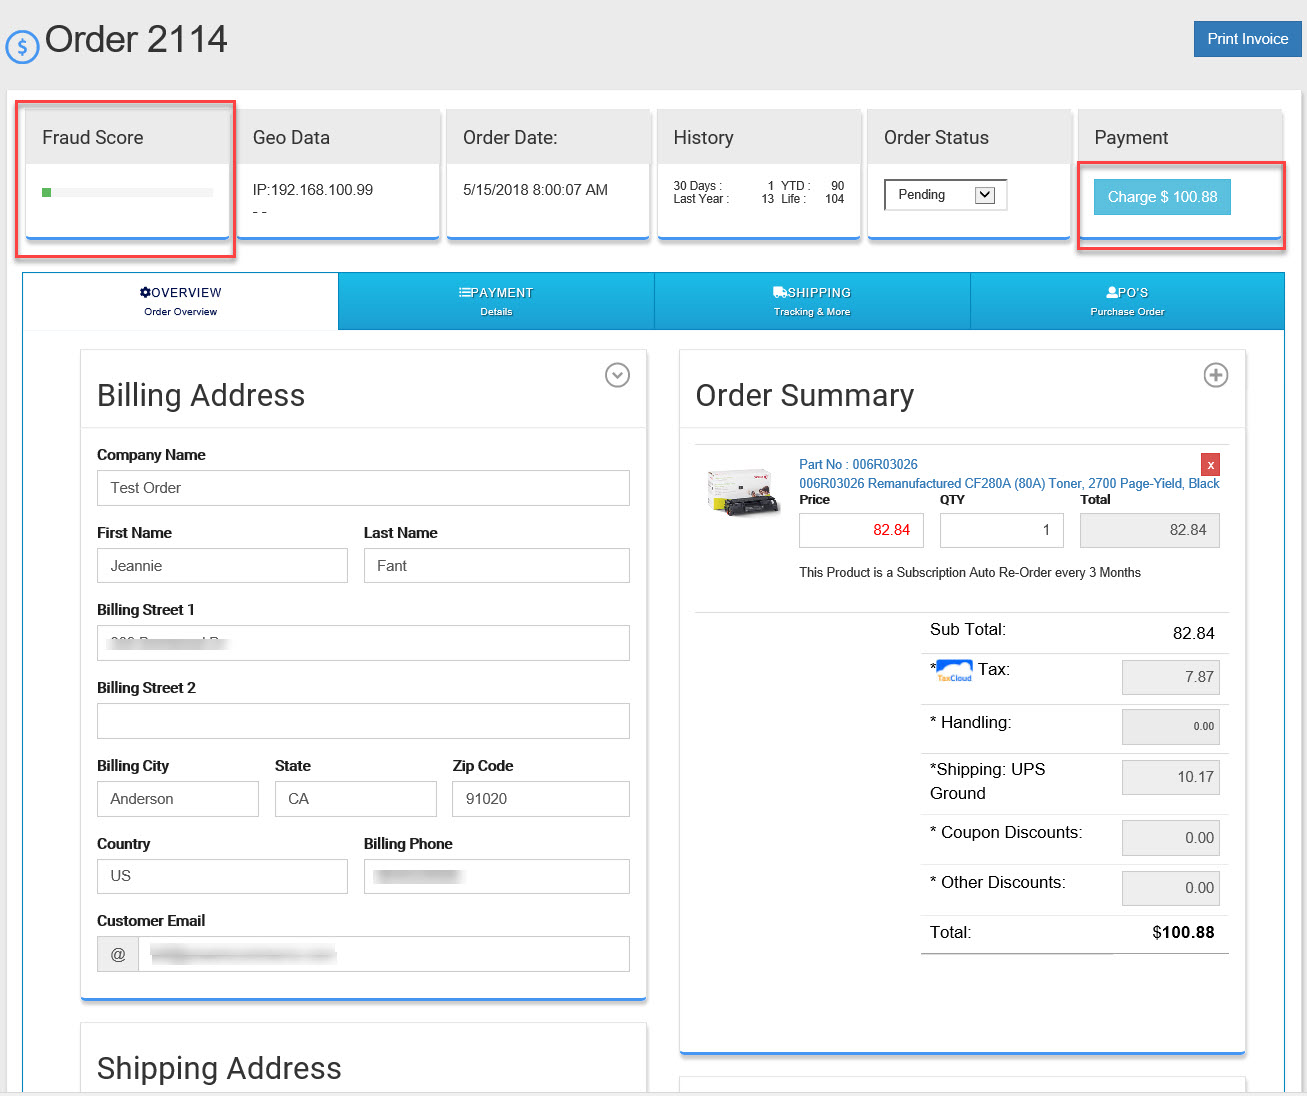Expand Order Summary with plus icon

pos(1215,375)
